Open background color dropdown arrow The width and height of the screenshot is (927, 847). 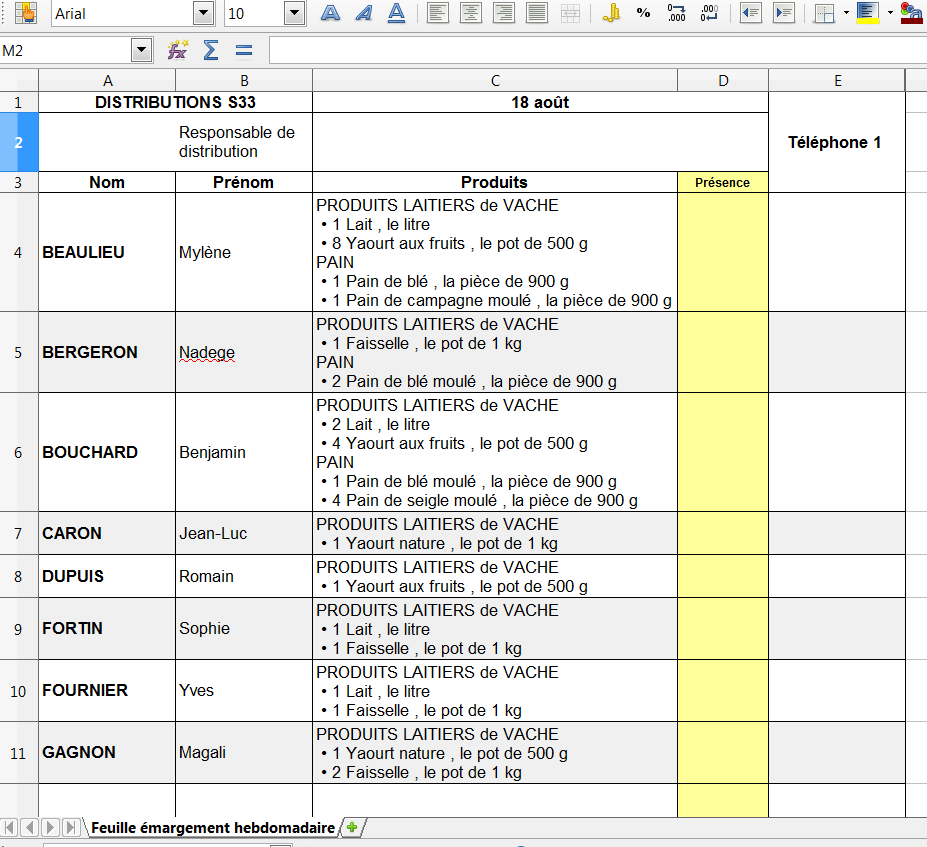coord(890,13)
